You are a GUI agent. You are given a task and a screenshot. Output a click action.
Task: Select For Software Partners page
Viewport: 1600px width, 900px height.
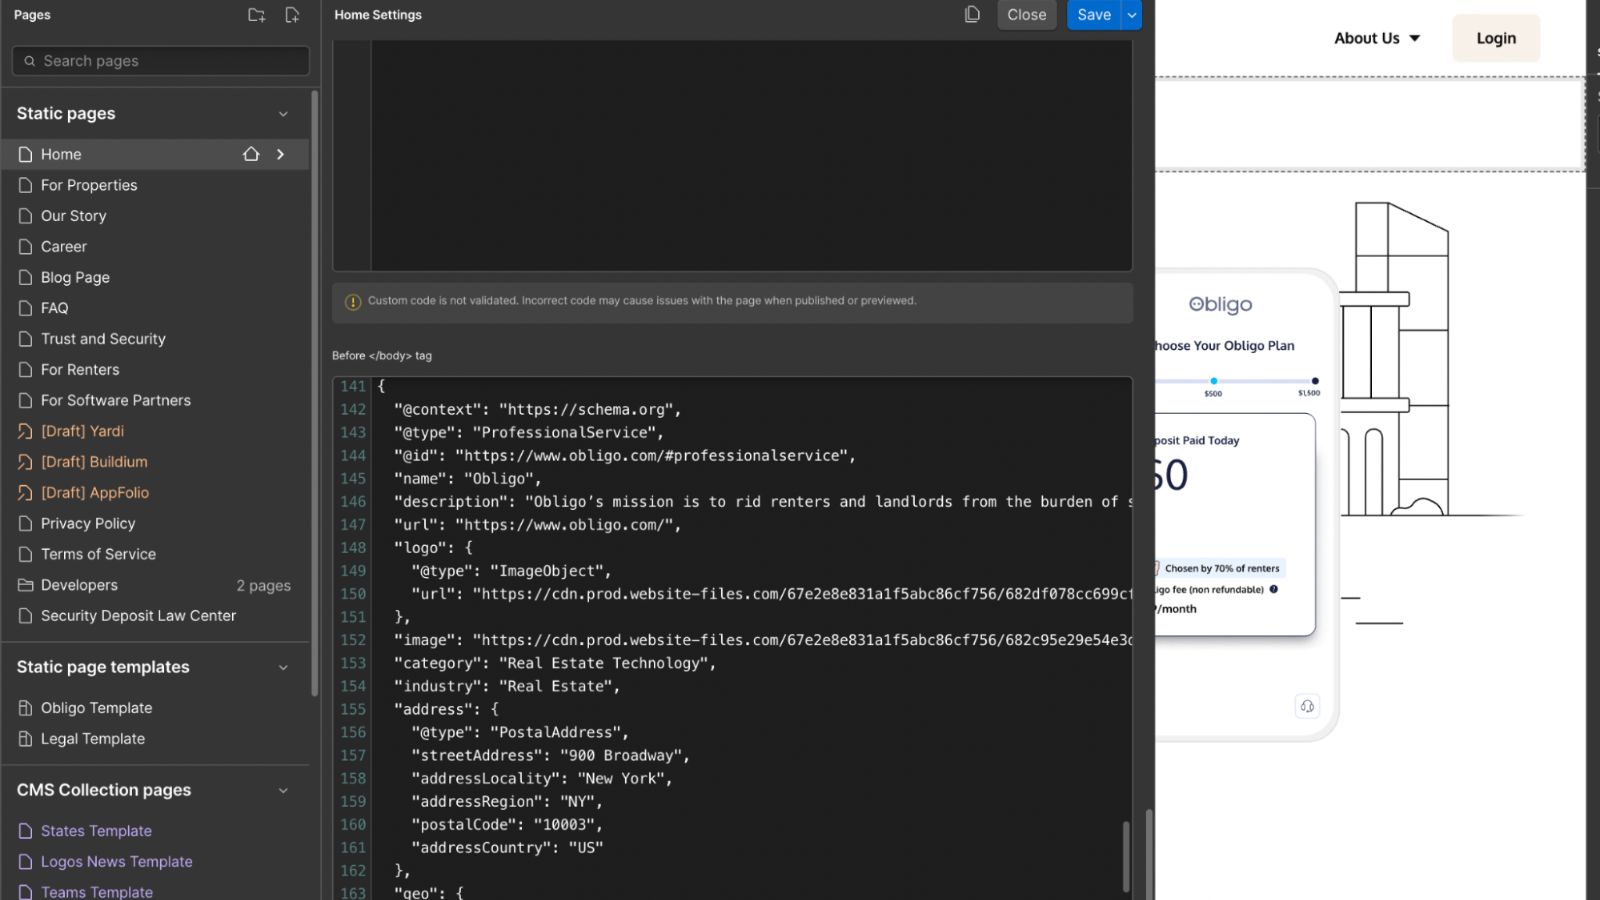point(155,400)
